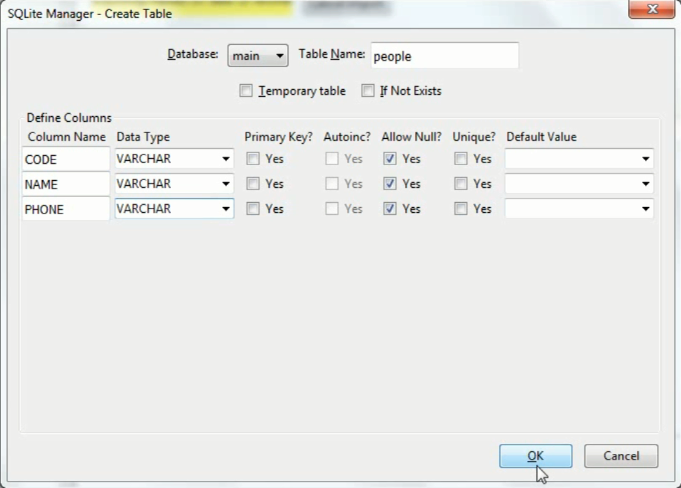Click the Autoinc? header label
The height and width of the screenshot is (488, 681).
tap(347, 137)
